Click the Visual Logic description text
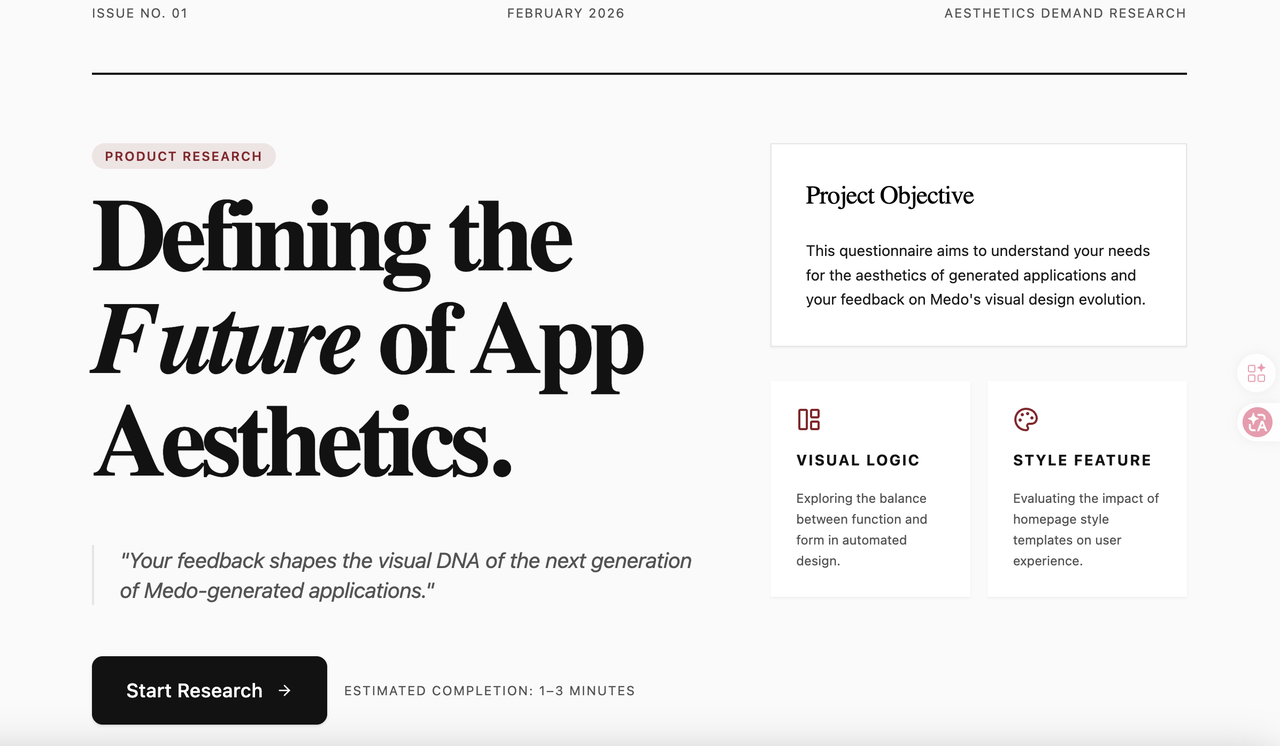The image size is (1280, 746). pyautogui.click(x=861, y=529)
